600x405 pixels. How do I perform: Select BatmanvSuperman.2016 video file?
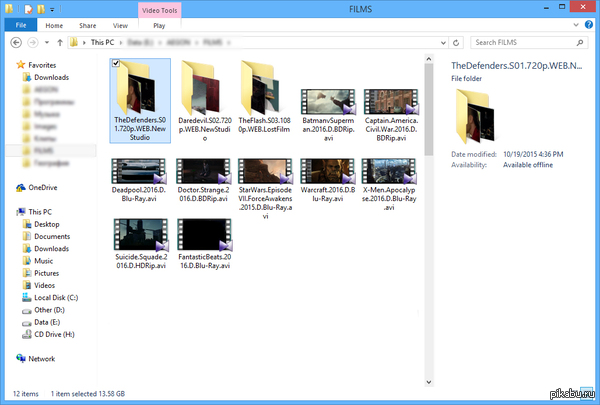point(328,115)
